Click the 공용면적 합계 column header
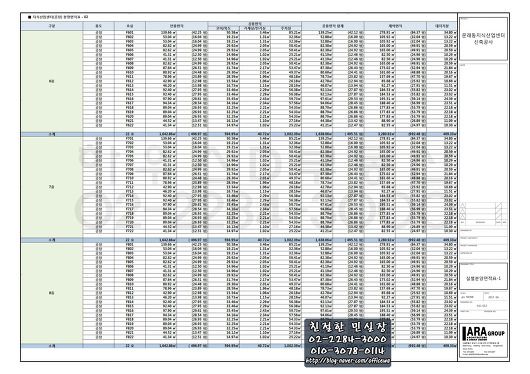 click(333, 26)
